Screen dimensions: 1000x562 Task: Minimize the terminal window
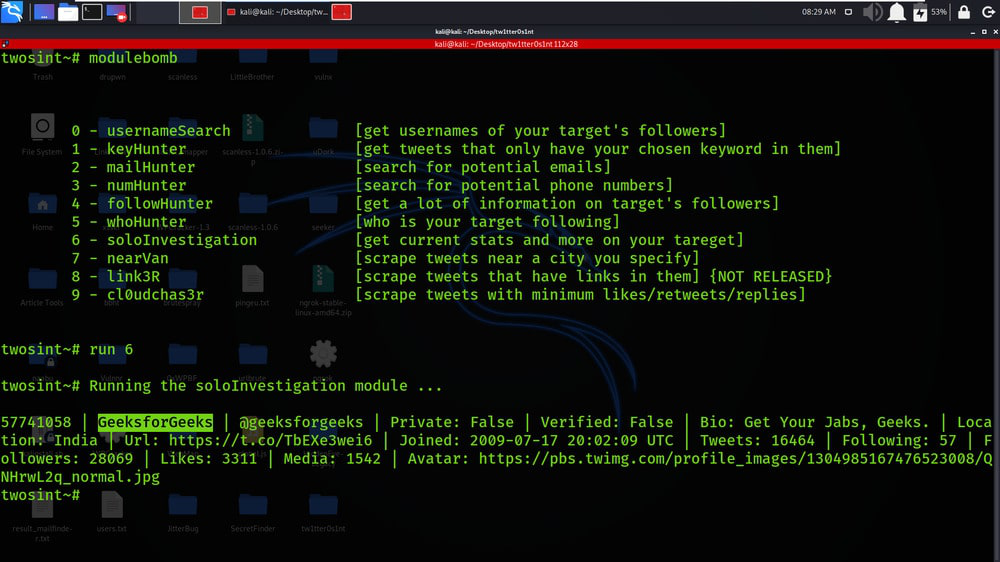(973, 32)
